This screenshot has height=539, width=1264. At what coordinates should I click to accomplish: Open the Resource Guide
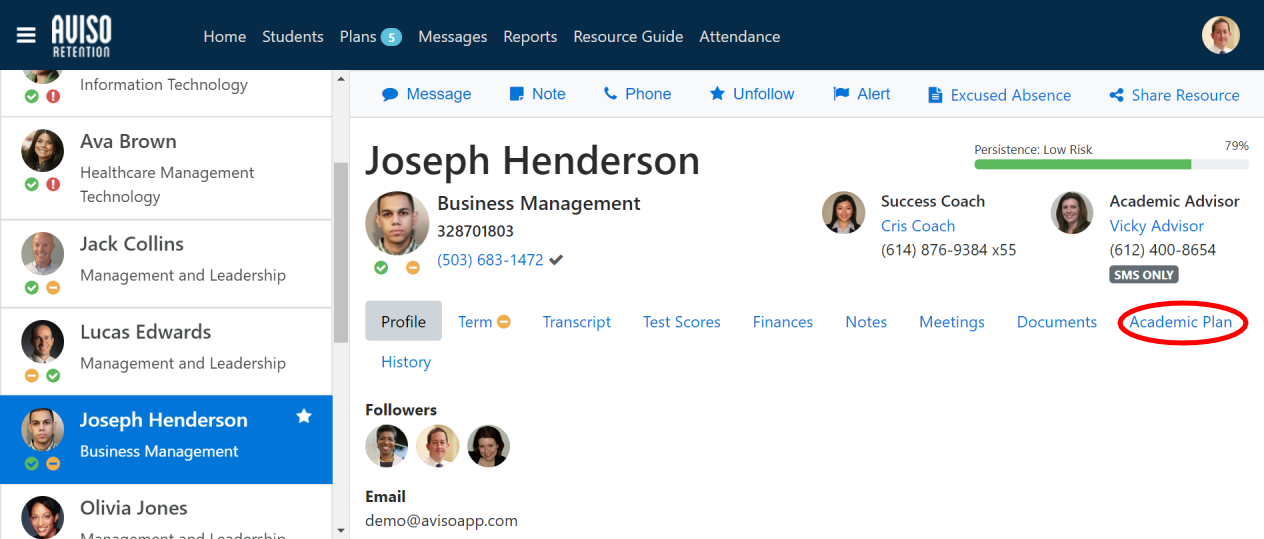628,36
